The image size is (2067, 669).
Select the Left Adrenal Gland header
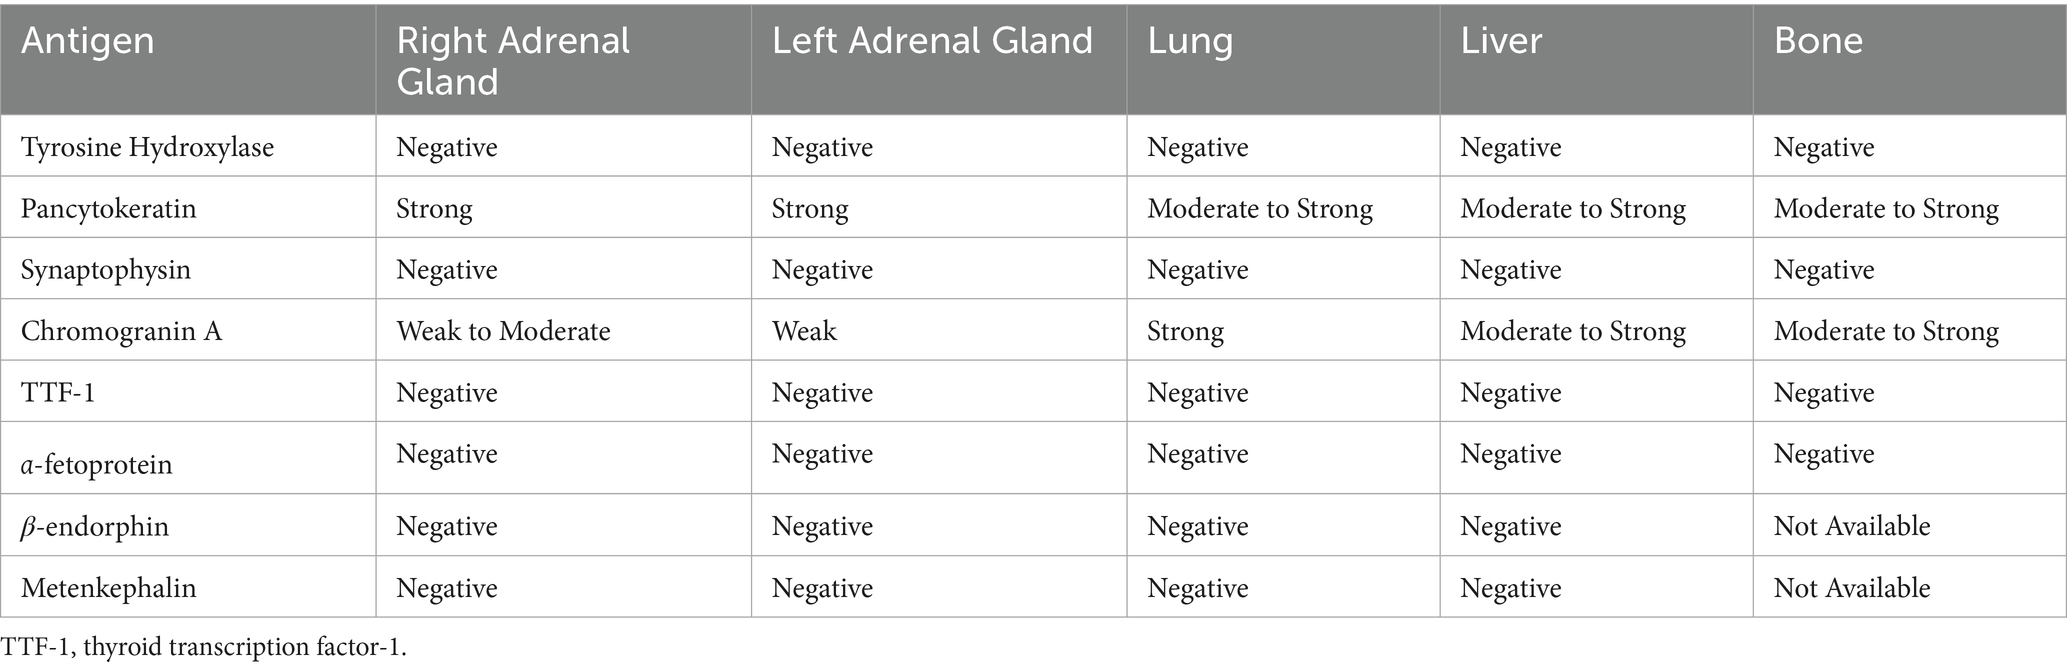pyautogui.click(x=932, y=41)
